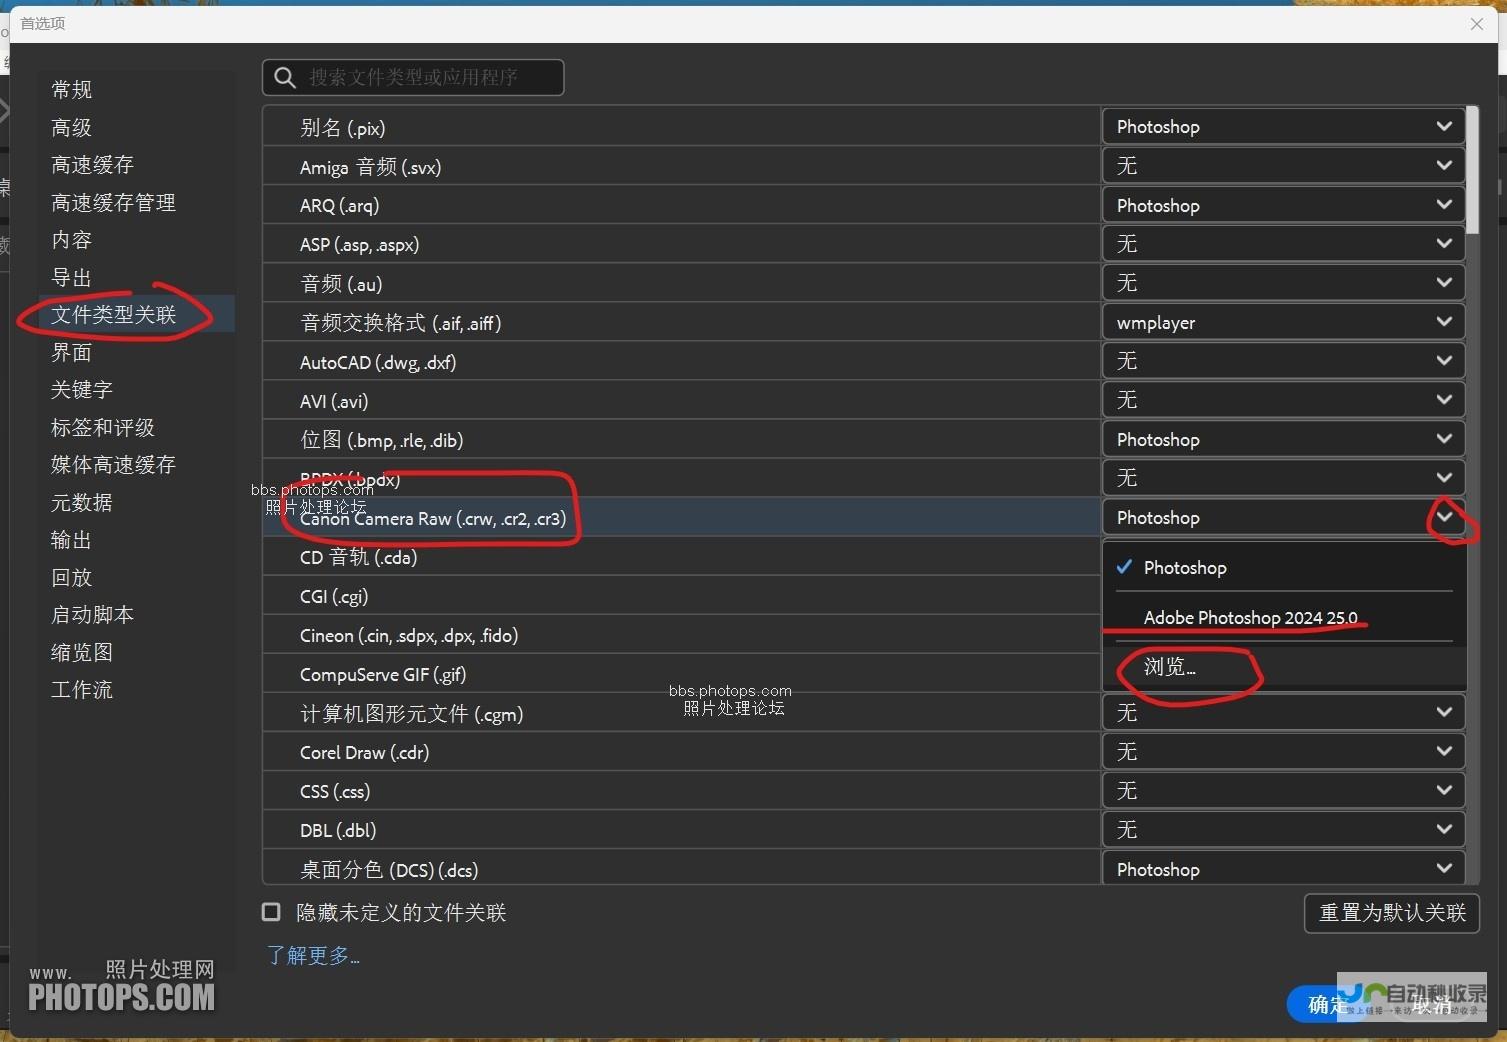Open 常规 preferences section
This screenshot has height=1042, width=1507.
pyautogui.click(x=72, y=90)
